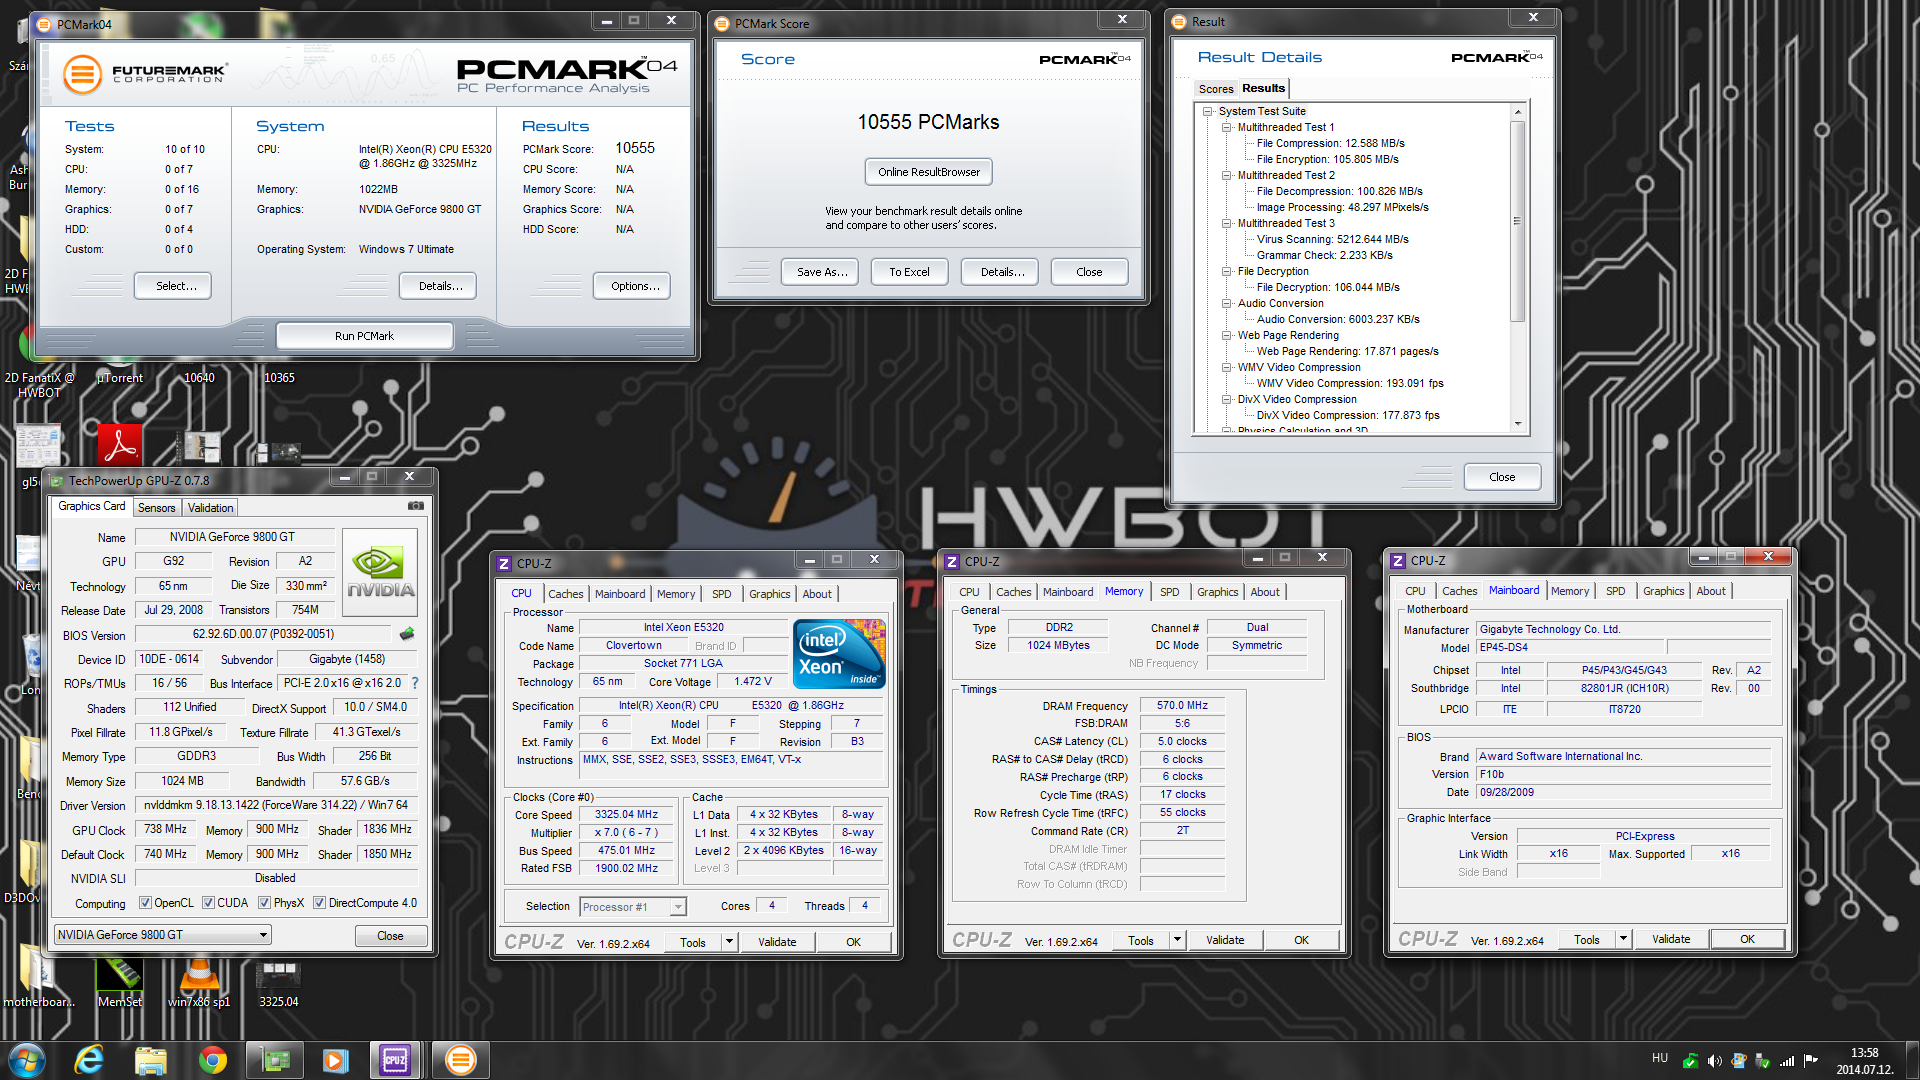Click the HU language indicator in tray

tap(1660, 1058)
